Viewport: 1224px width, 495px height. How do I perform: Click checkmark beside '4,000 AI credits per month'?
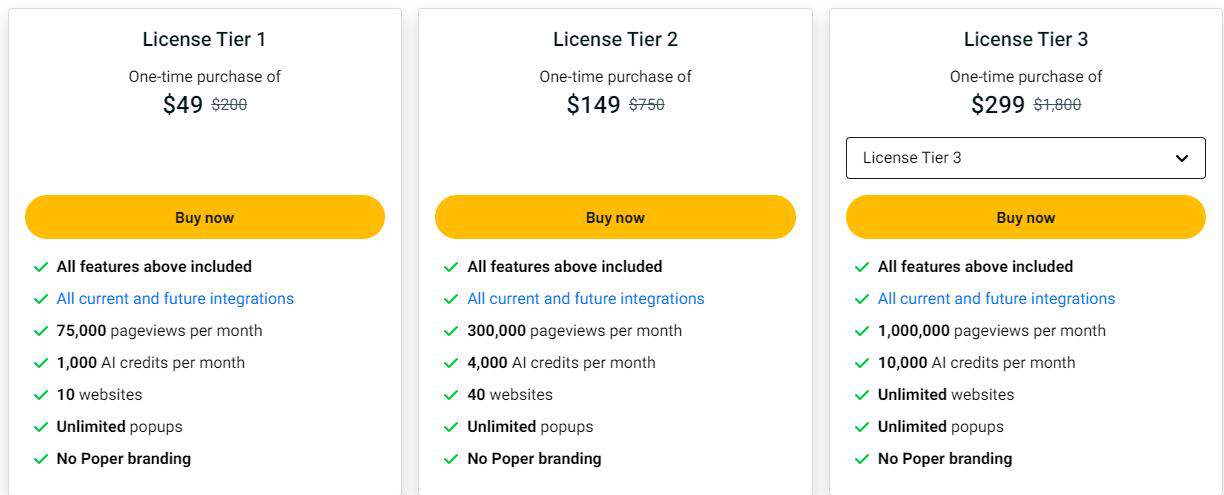[451, 363]
